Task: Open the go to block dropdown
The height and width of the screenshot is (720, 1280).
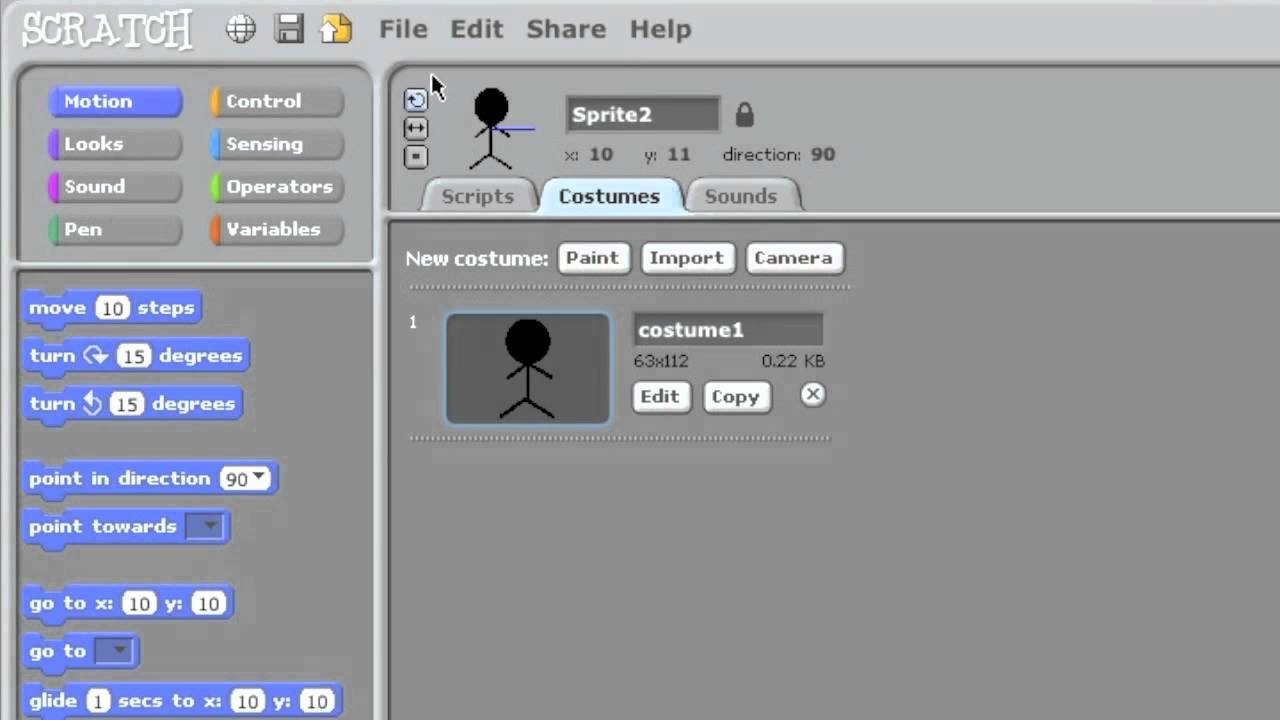Action: click(x=115, y=651)
